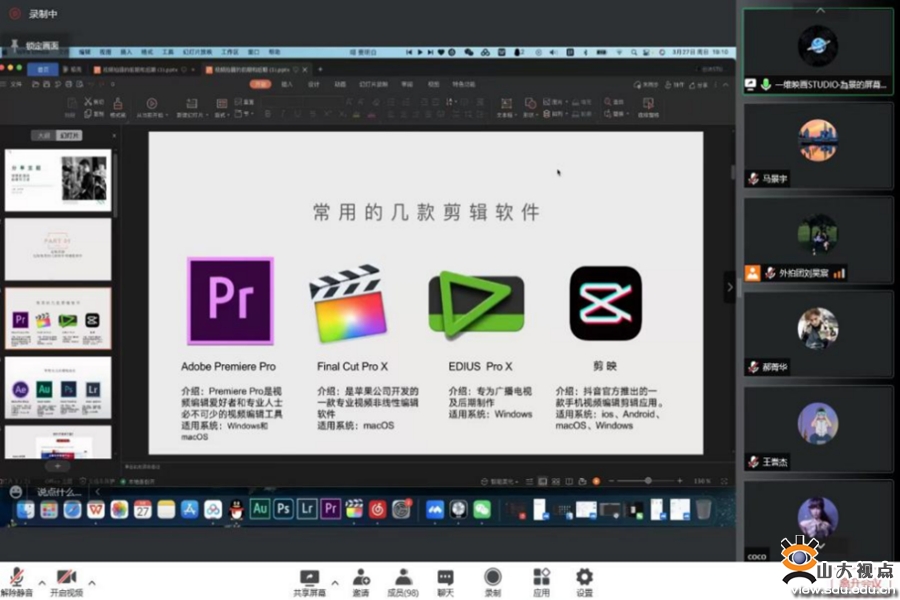Select participant tile 外拍团刘昊宸
Image resolution: width=900 pixels, height=600 pixels.
pyautogui.click(x=818, y=240)
